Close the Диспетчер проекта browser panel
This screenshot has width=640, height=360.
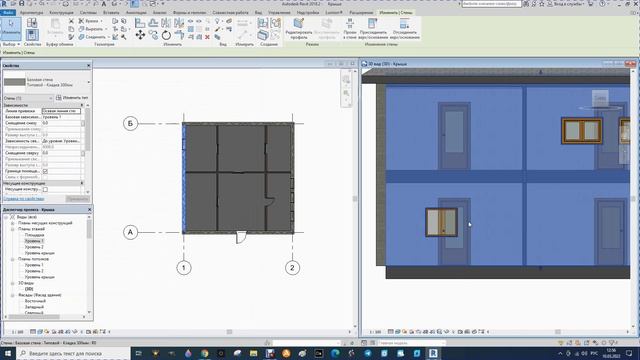(89, 209)
